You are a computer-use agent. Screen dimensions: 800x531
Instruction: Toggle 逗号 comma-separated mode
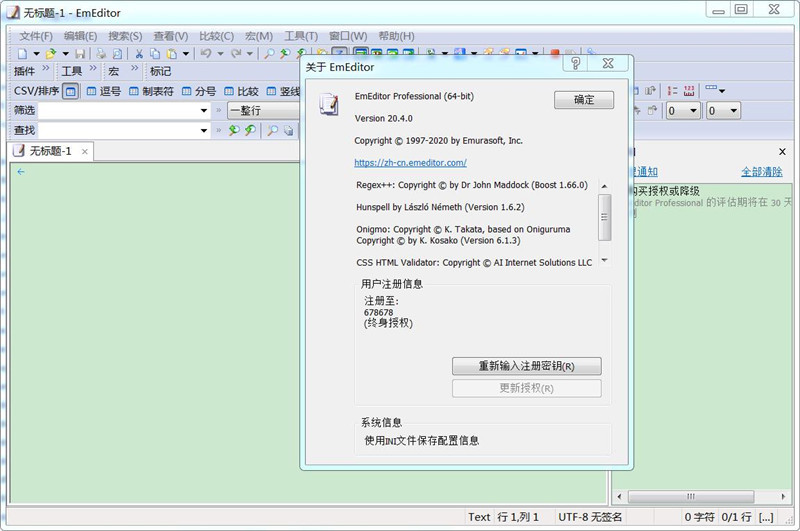pyautogui.click(x=104, y=91)
